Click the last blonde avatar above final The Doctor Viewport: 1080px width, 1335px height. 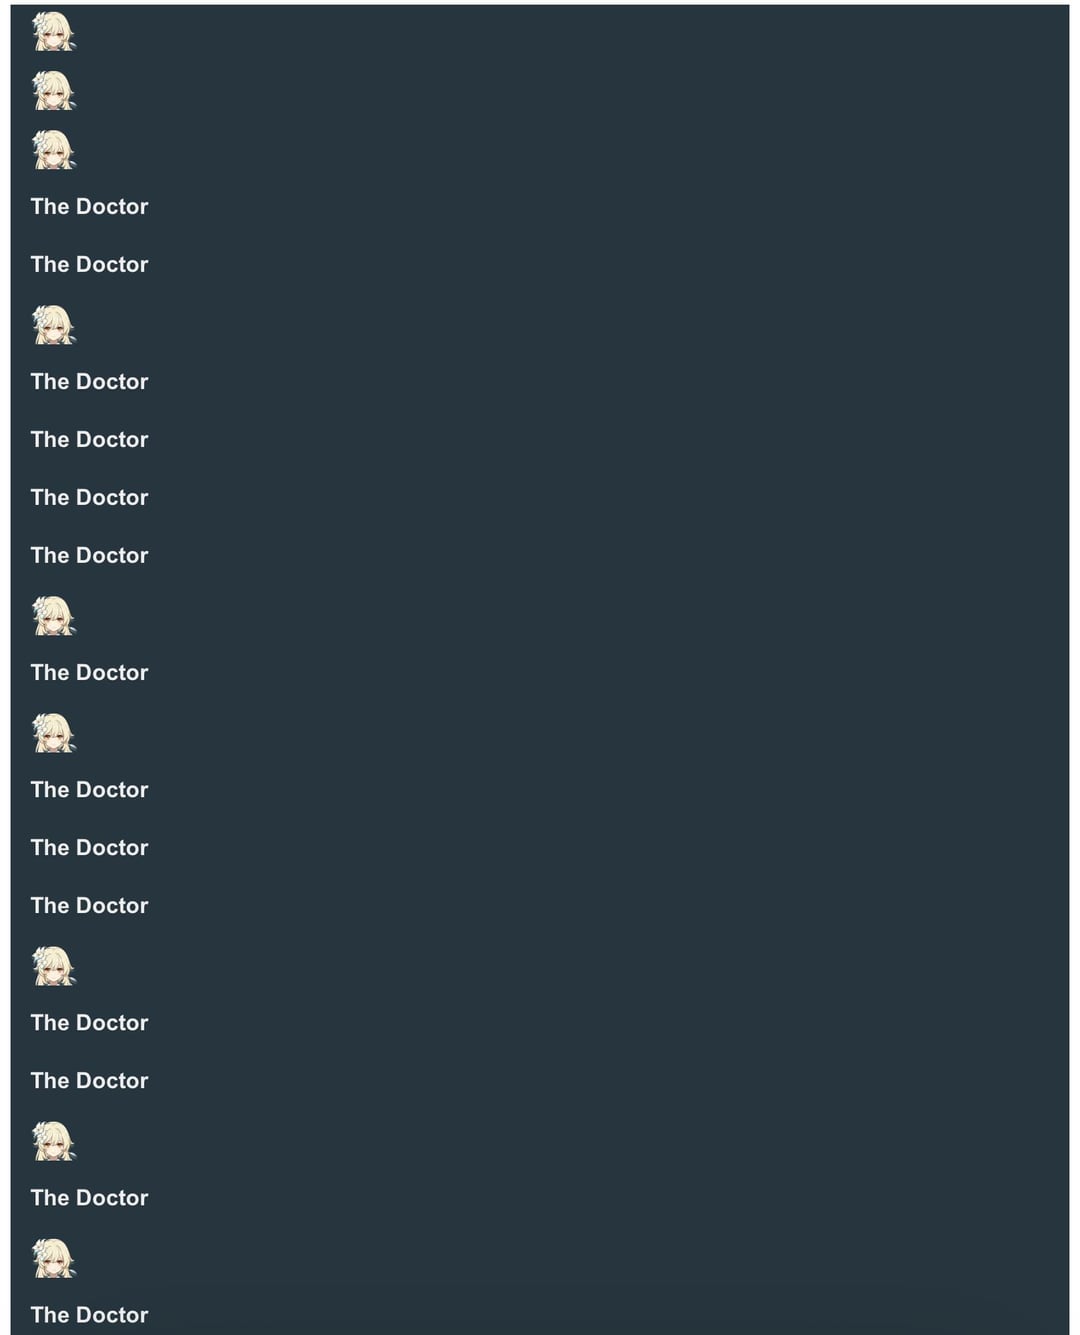click(x=54, y=1258)
